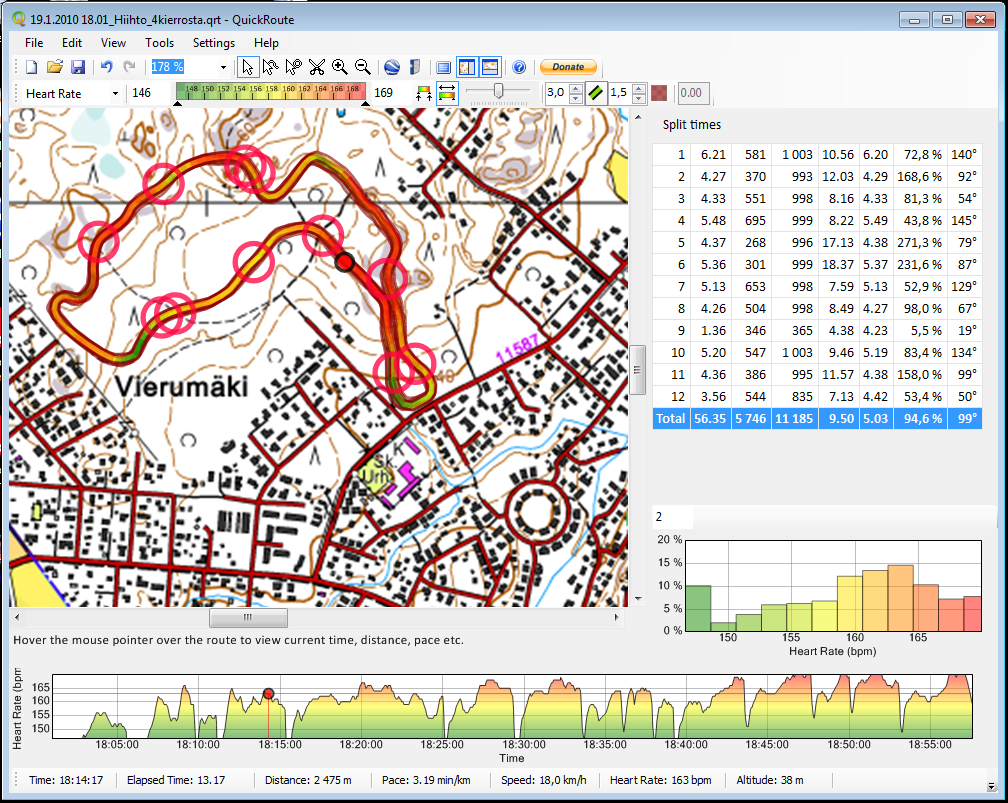Redo the last undone action
1008x803 pixels.
pos(129,67)
